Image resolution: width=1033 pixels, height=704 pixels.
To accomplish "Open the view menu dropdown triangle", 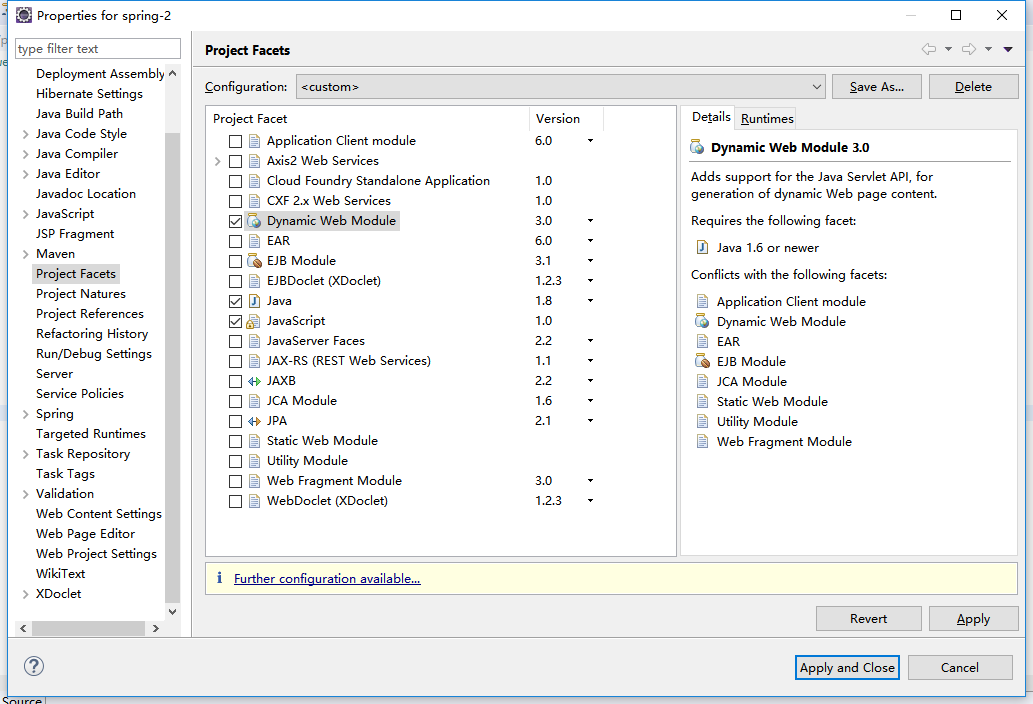I will 1007,49.
